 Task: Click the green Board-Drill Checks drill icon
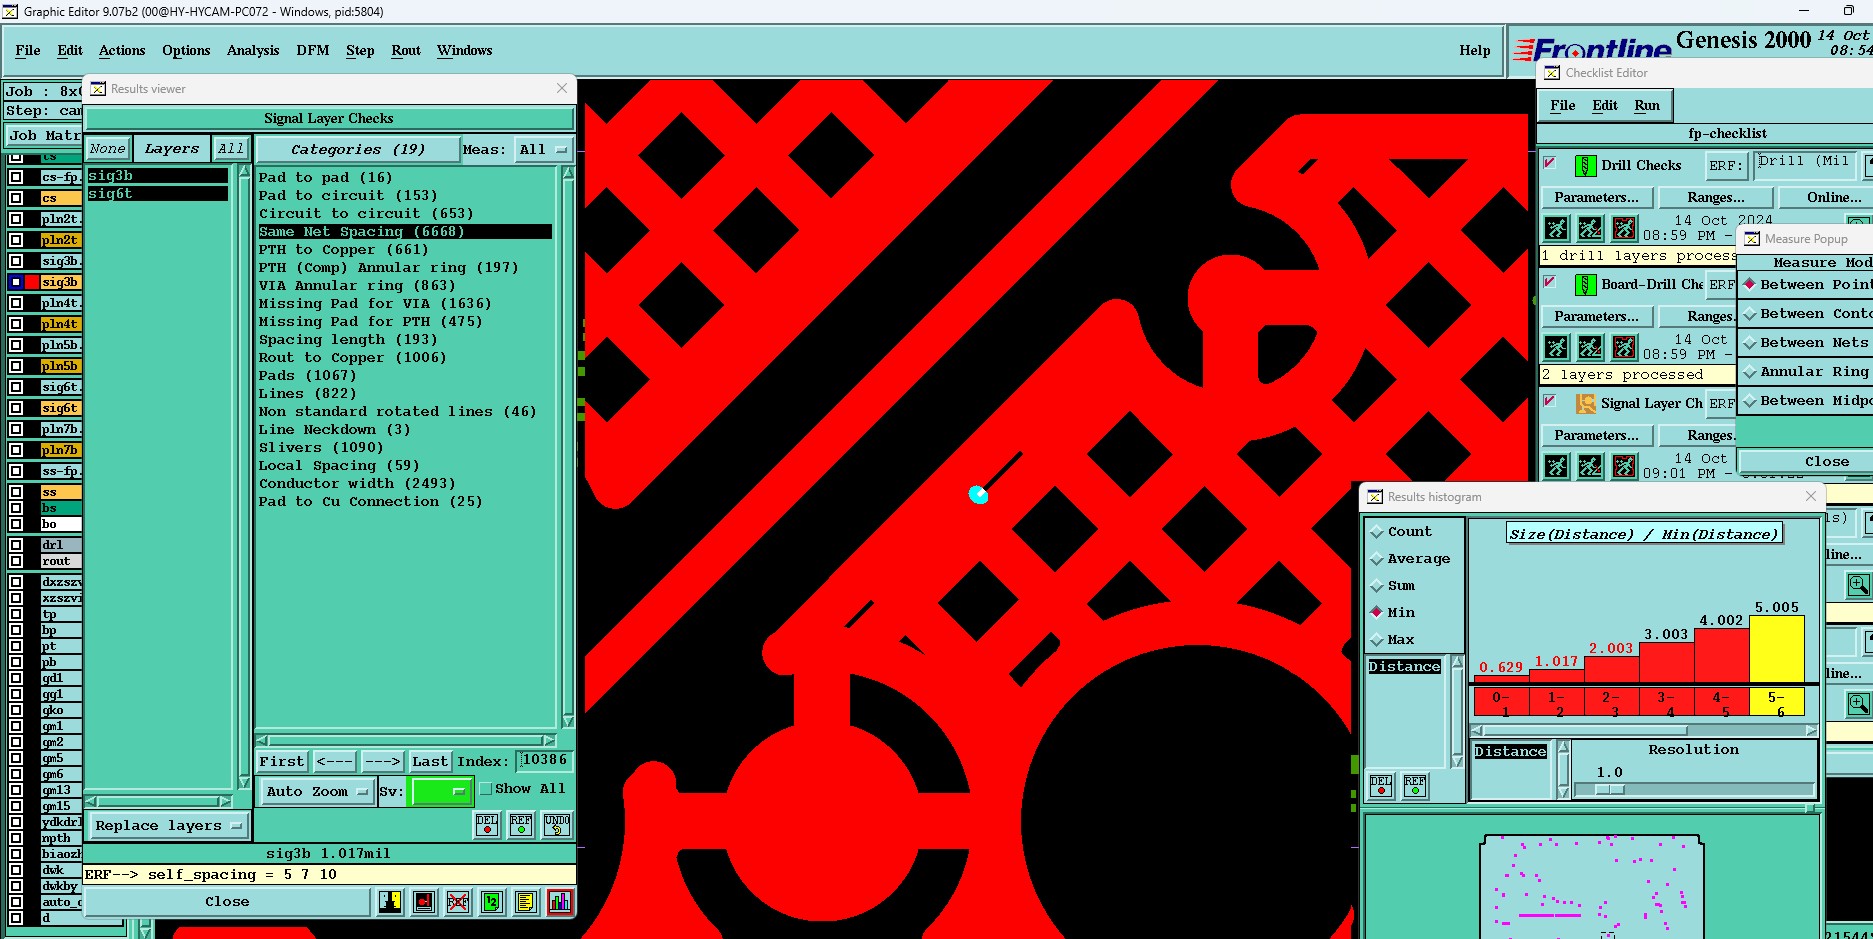pos(1586,285)
